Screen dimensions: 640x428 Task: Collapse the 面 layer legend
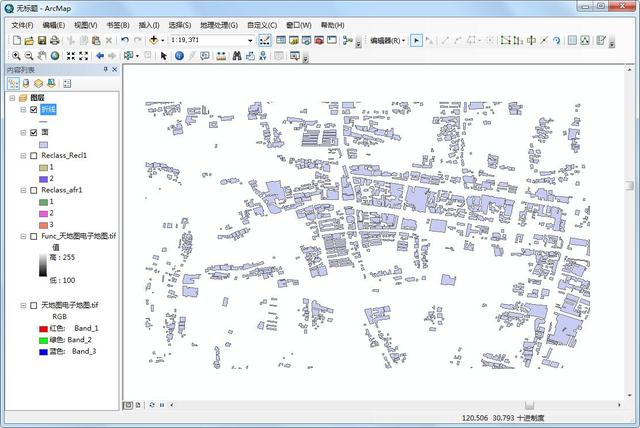click(x=23, y=133)
